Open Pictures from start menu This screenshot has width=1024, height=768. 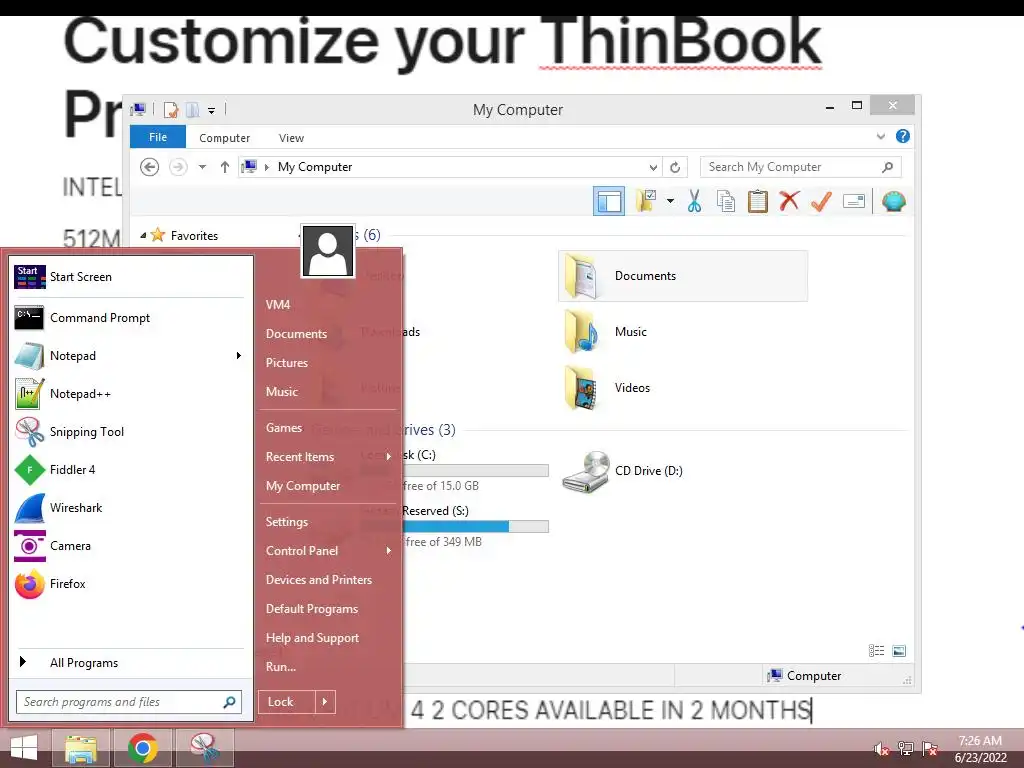(328, 363)
